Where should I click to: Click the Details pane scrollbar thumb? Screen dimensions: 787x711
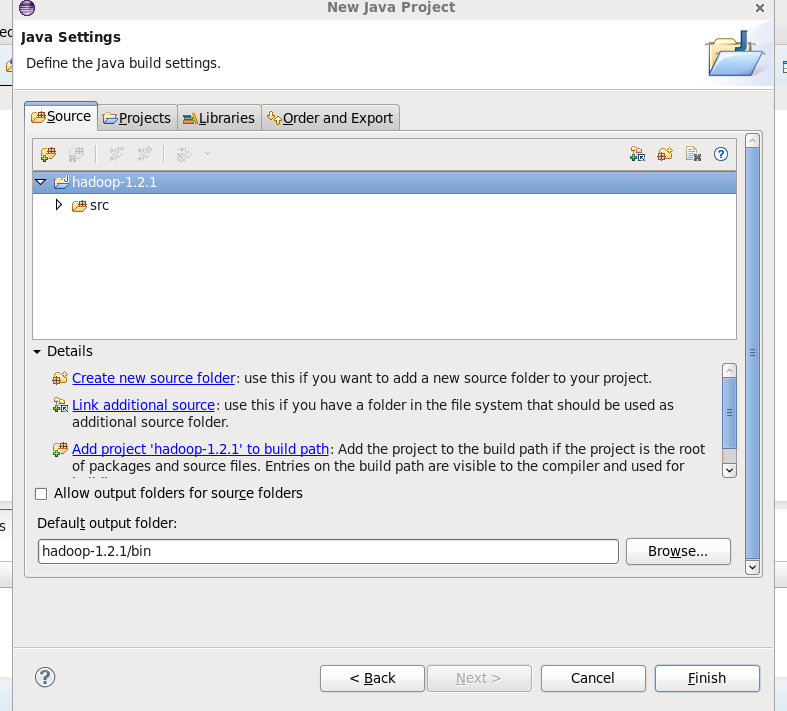(729, 413)
